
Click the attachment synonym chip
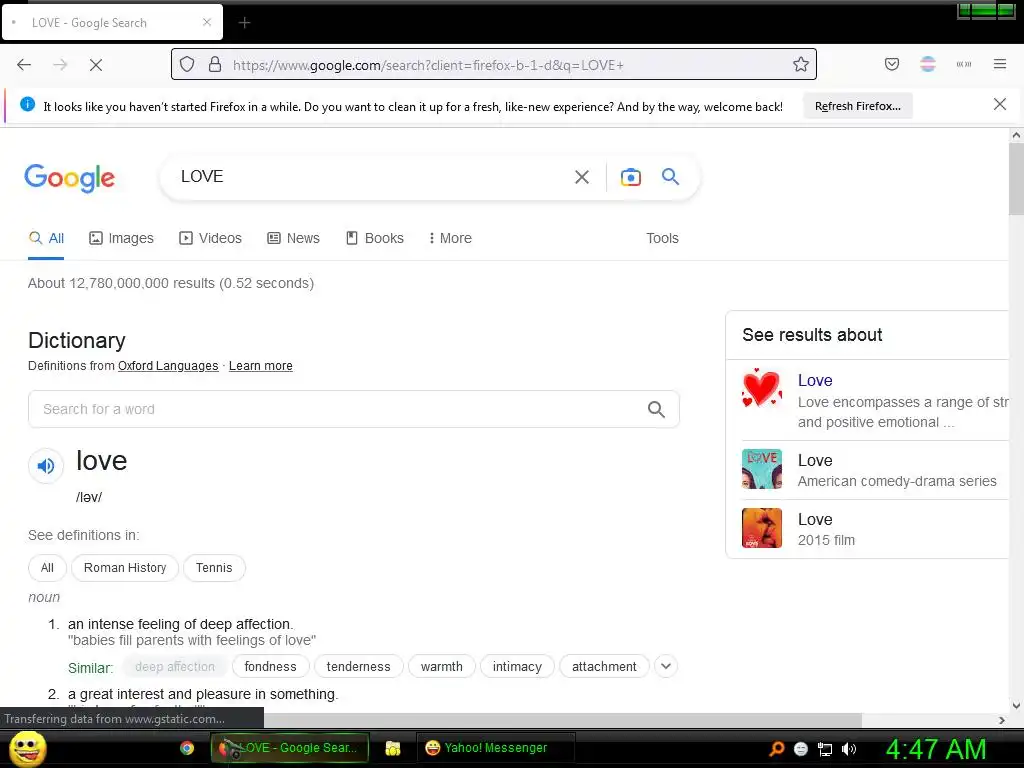(x=604, y=667)
